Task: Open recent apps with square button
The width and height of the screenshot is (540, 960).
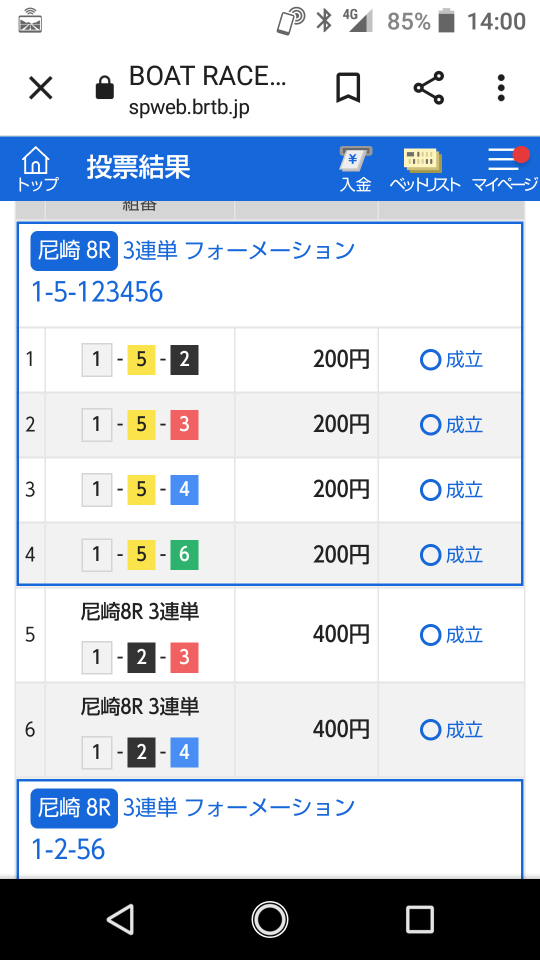Action: pyautogui.click(x=420, y=920)
